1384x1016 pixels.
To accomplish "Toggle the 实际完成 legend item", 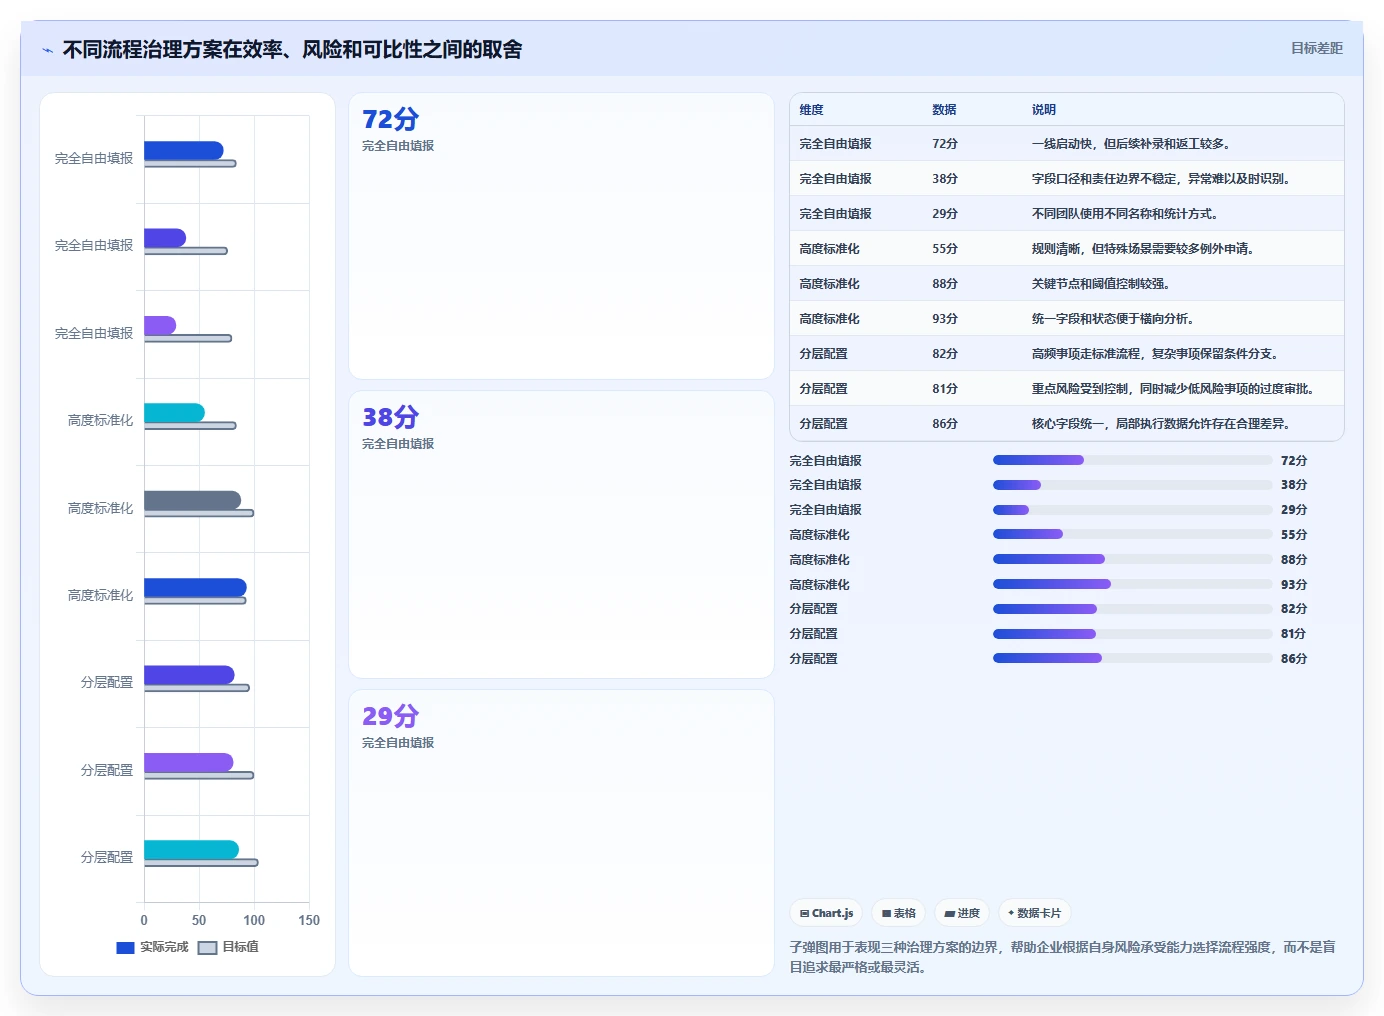I will click(152, 947).
